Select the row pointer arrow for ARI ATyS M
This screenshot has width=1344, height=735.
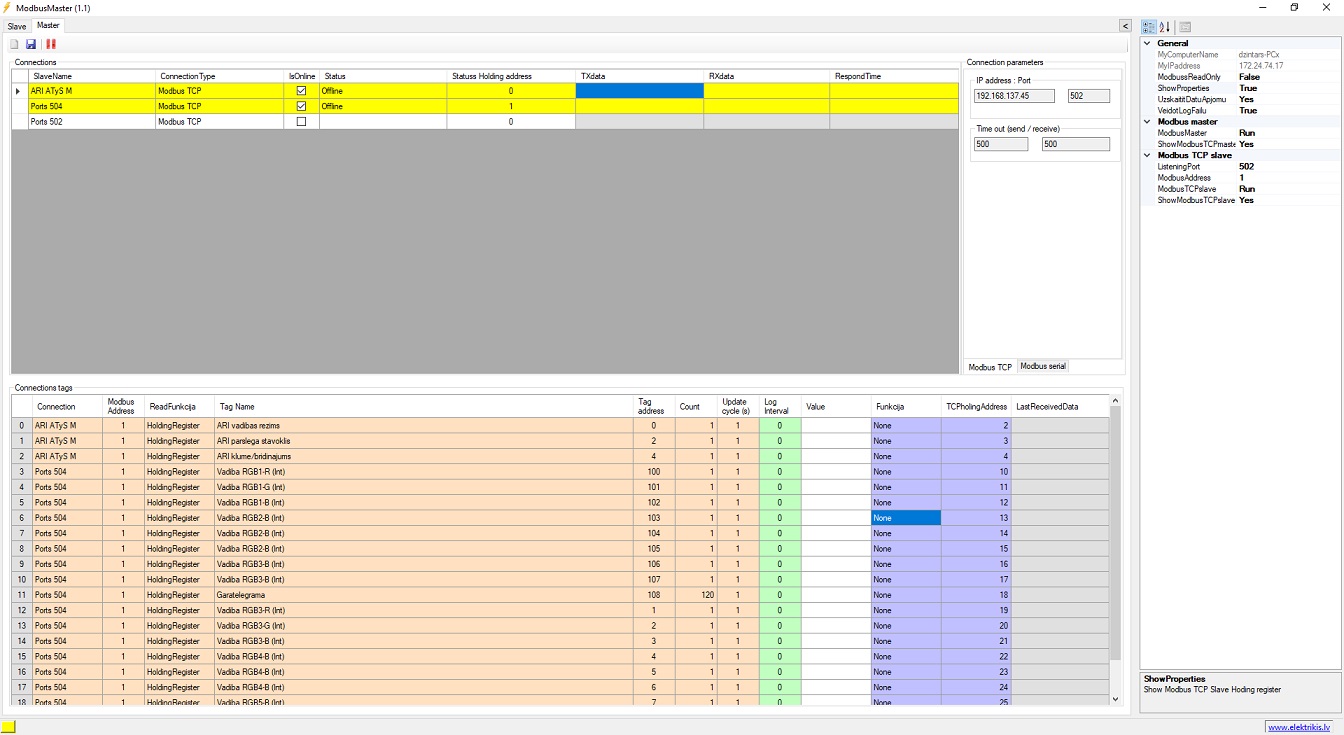(17, 91)
